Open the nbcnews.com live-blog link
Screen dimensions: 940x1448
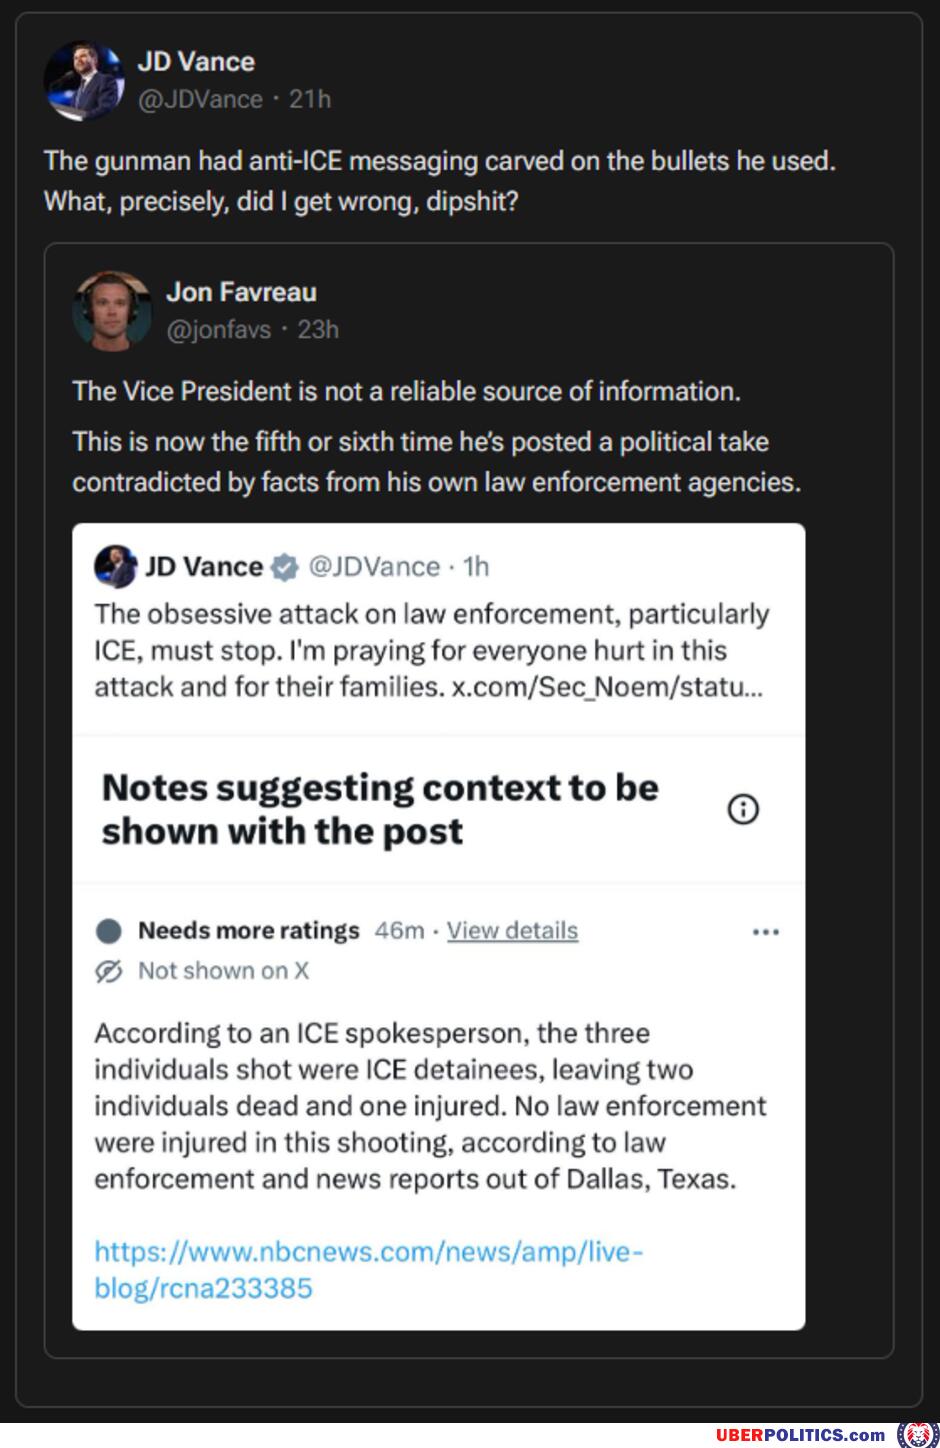coord(368,1269)
